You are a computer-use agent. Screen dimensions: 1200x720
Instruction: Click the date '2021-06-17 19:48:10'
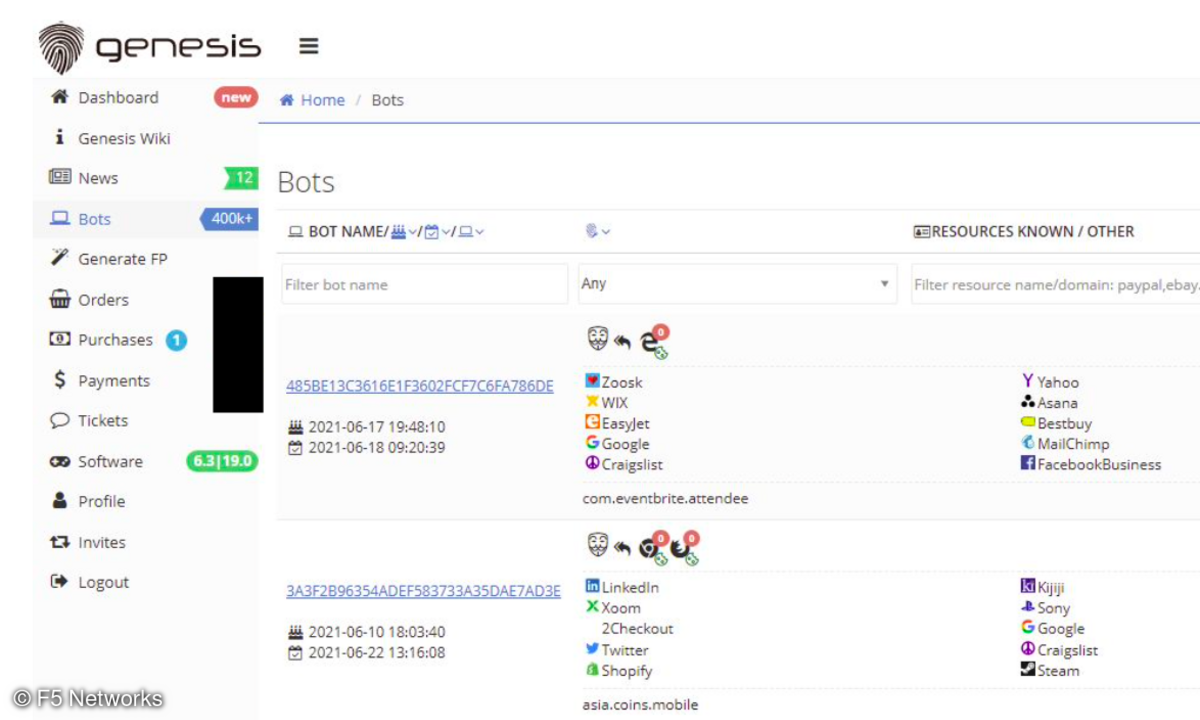pos(376,427)
